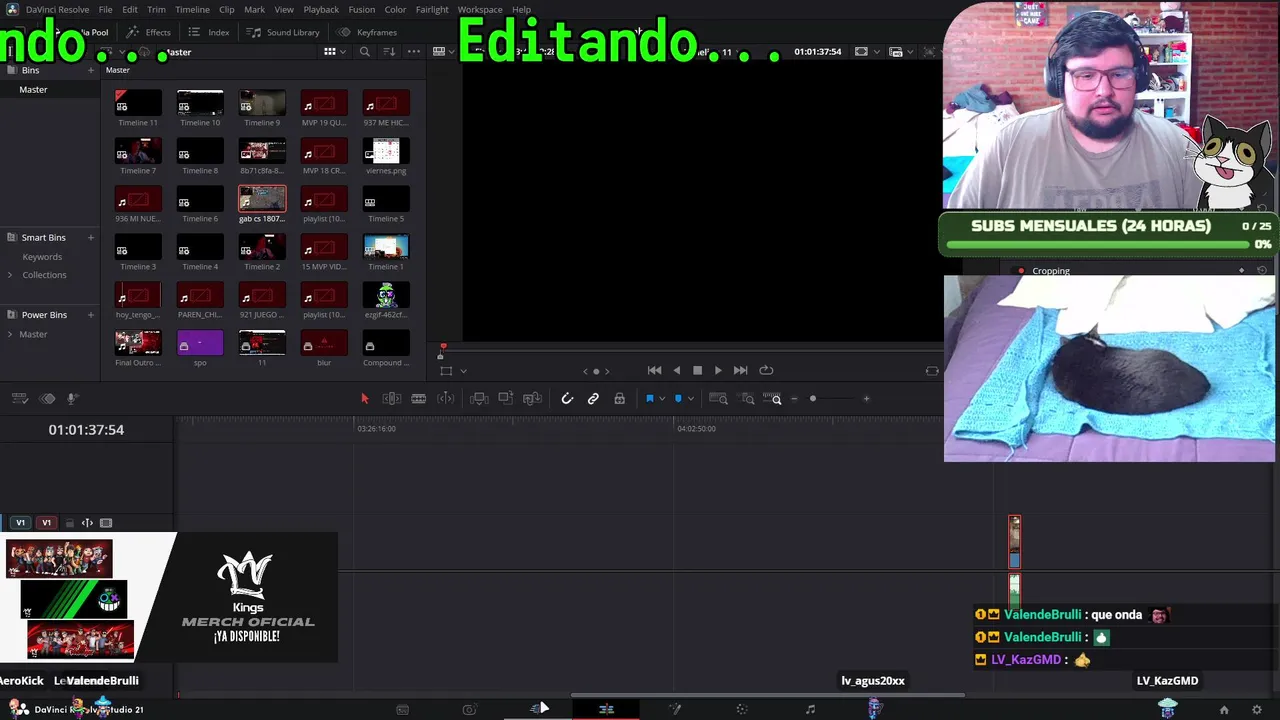Select the viernes.png thumbnail

click(x=386, y=151)
